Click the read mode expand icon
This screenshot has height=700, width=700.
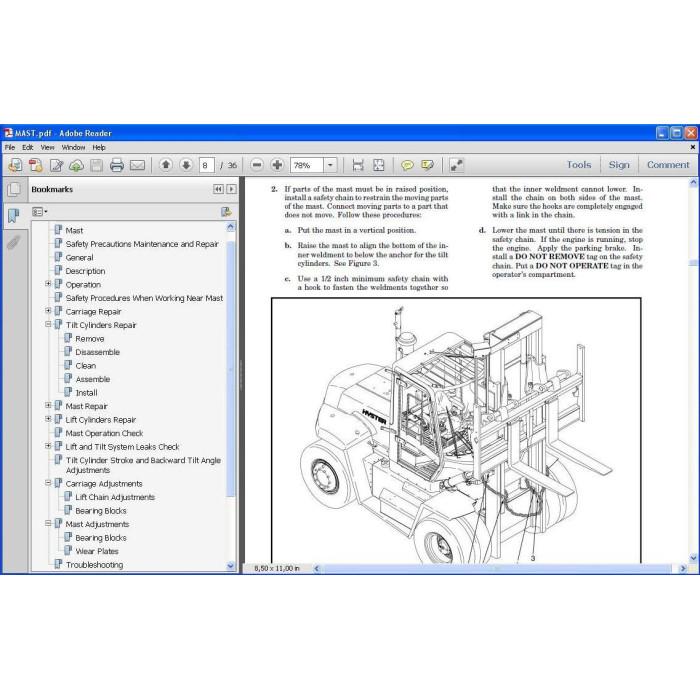(x=456, y=165)
